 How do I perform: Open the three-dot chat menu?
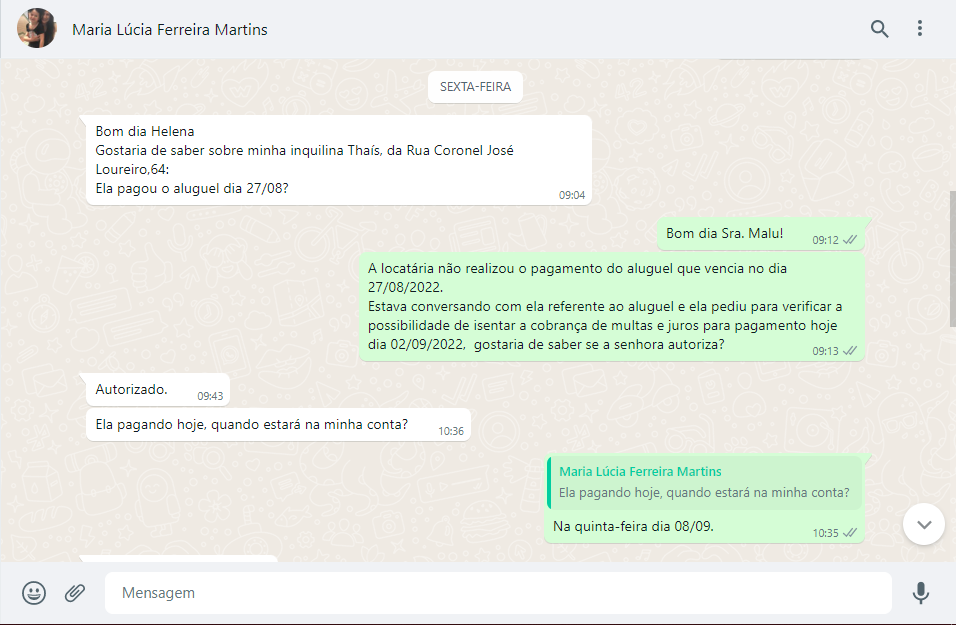tap(920, 29)
